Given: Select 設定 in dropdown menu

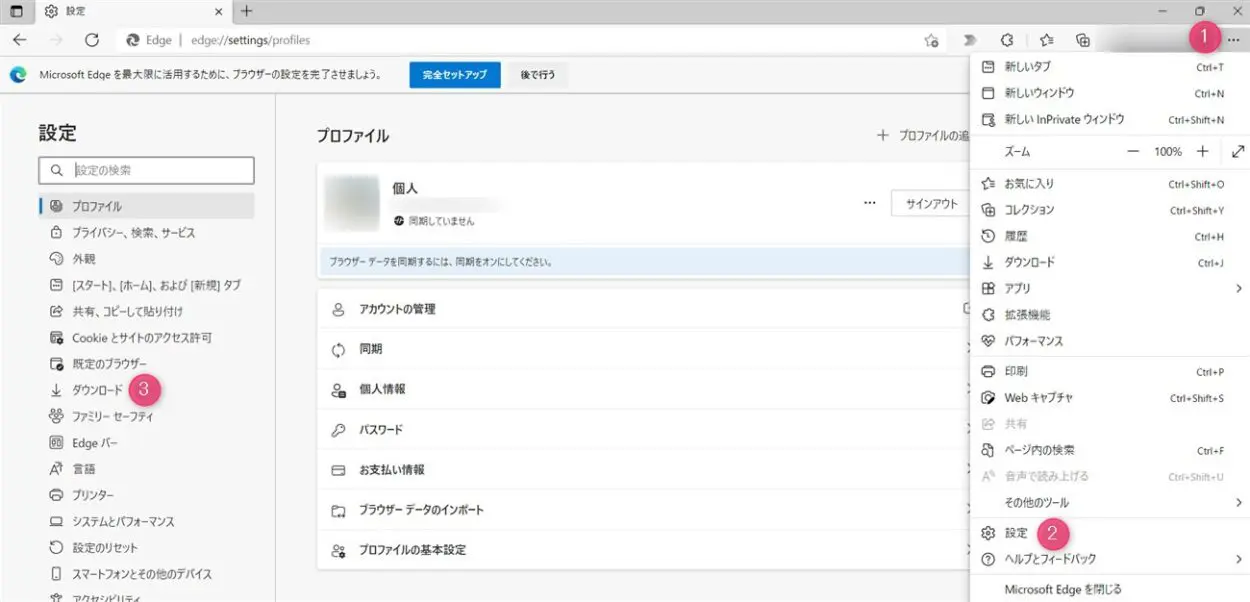Looking at the screenshot, I should point(1110,533).
